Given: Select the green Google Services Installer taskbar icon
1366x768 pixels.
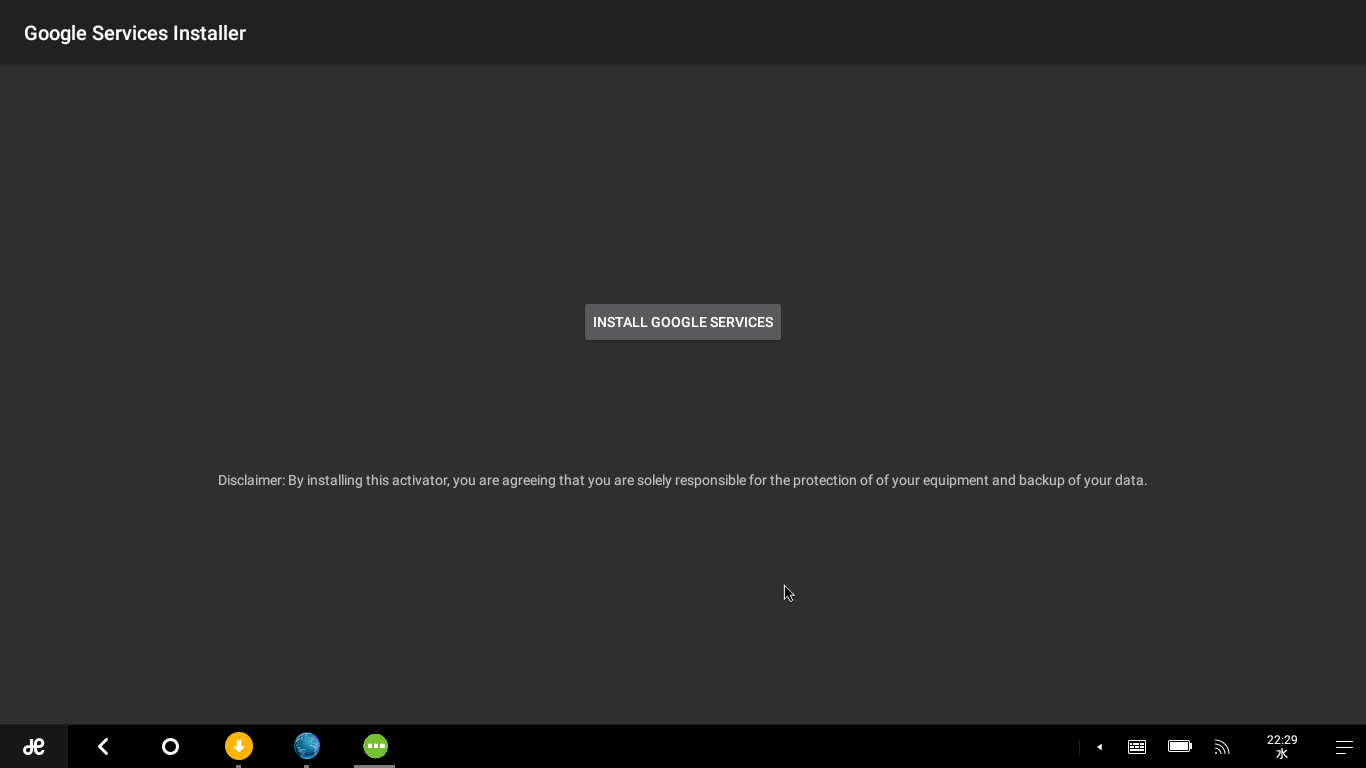Looking at the screenshot, I should 375,746.
